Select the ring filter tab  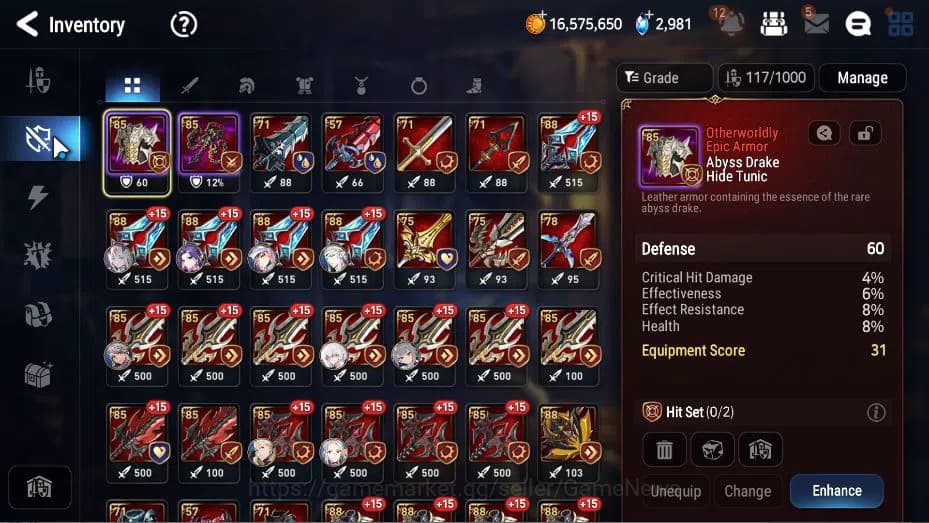point(418,86)
